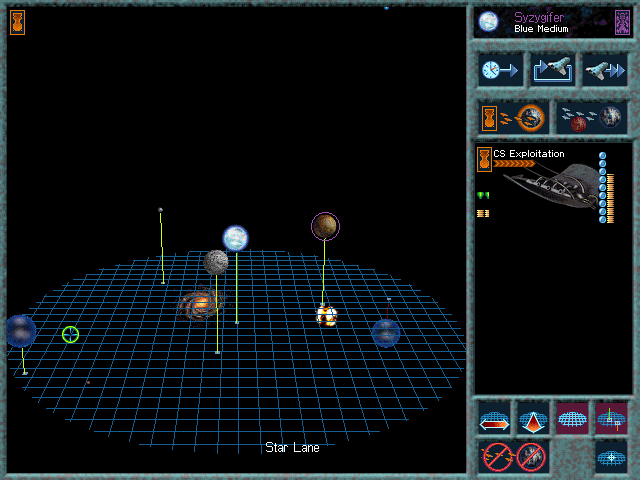Viewport: 640px width, 480px height.
Task: Select the CS Exploitation ship name
Action: tap(529, 154)
